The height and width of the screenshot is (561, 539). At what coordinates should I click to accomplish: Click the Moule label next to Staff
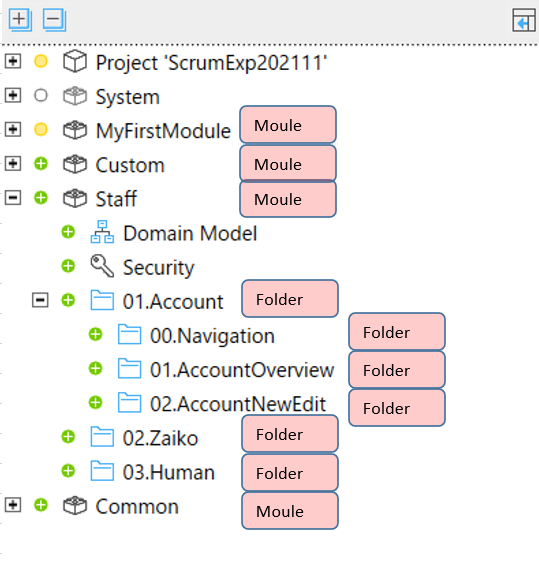click(x=288, y=199)
